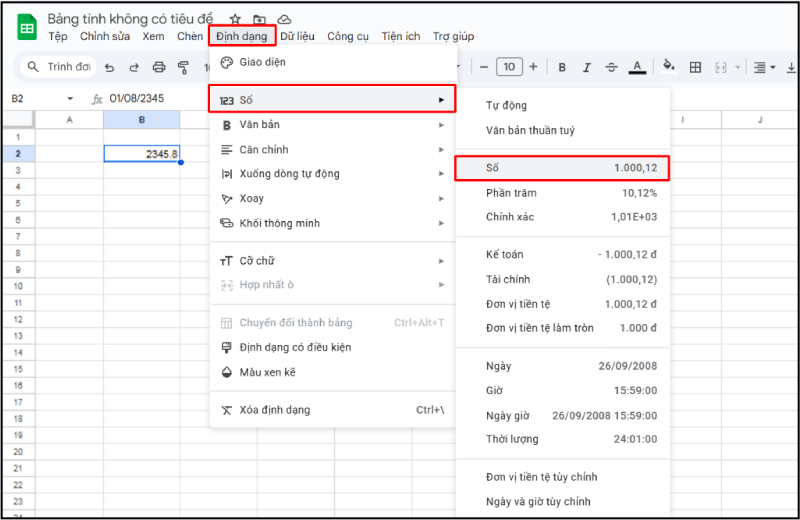
Task: Click the print icon
Action: (x=159, y=67)
